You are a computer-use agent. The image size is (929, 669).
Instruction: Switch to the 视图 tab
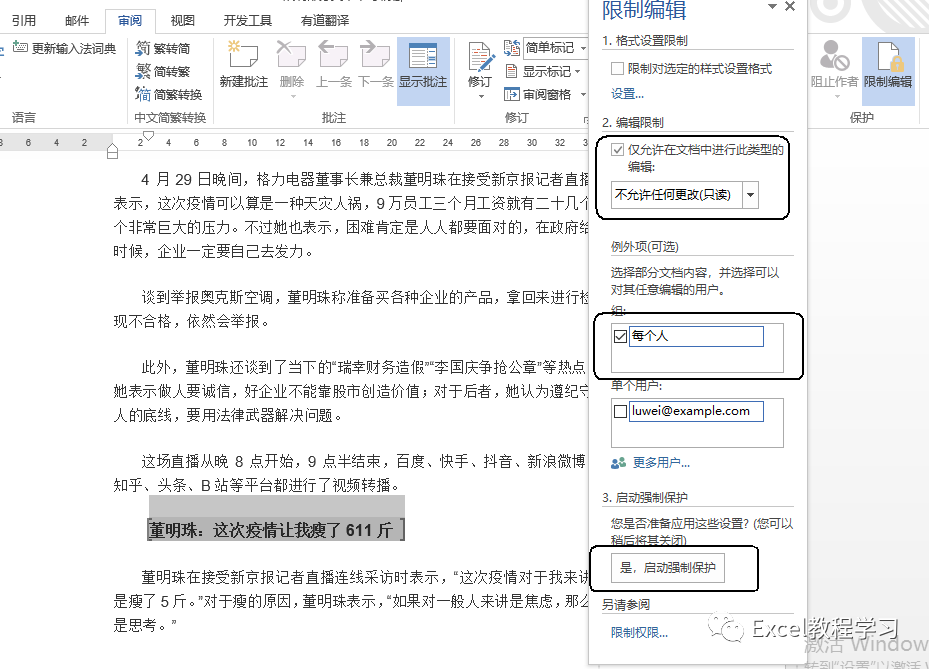[182, 21]
